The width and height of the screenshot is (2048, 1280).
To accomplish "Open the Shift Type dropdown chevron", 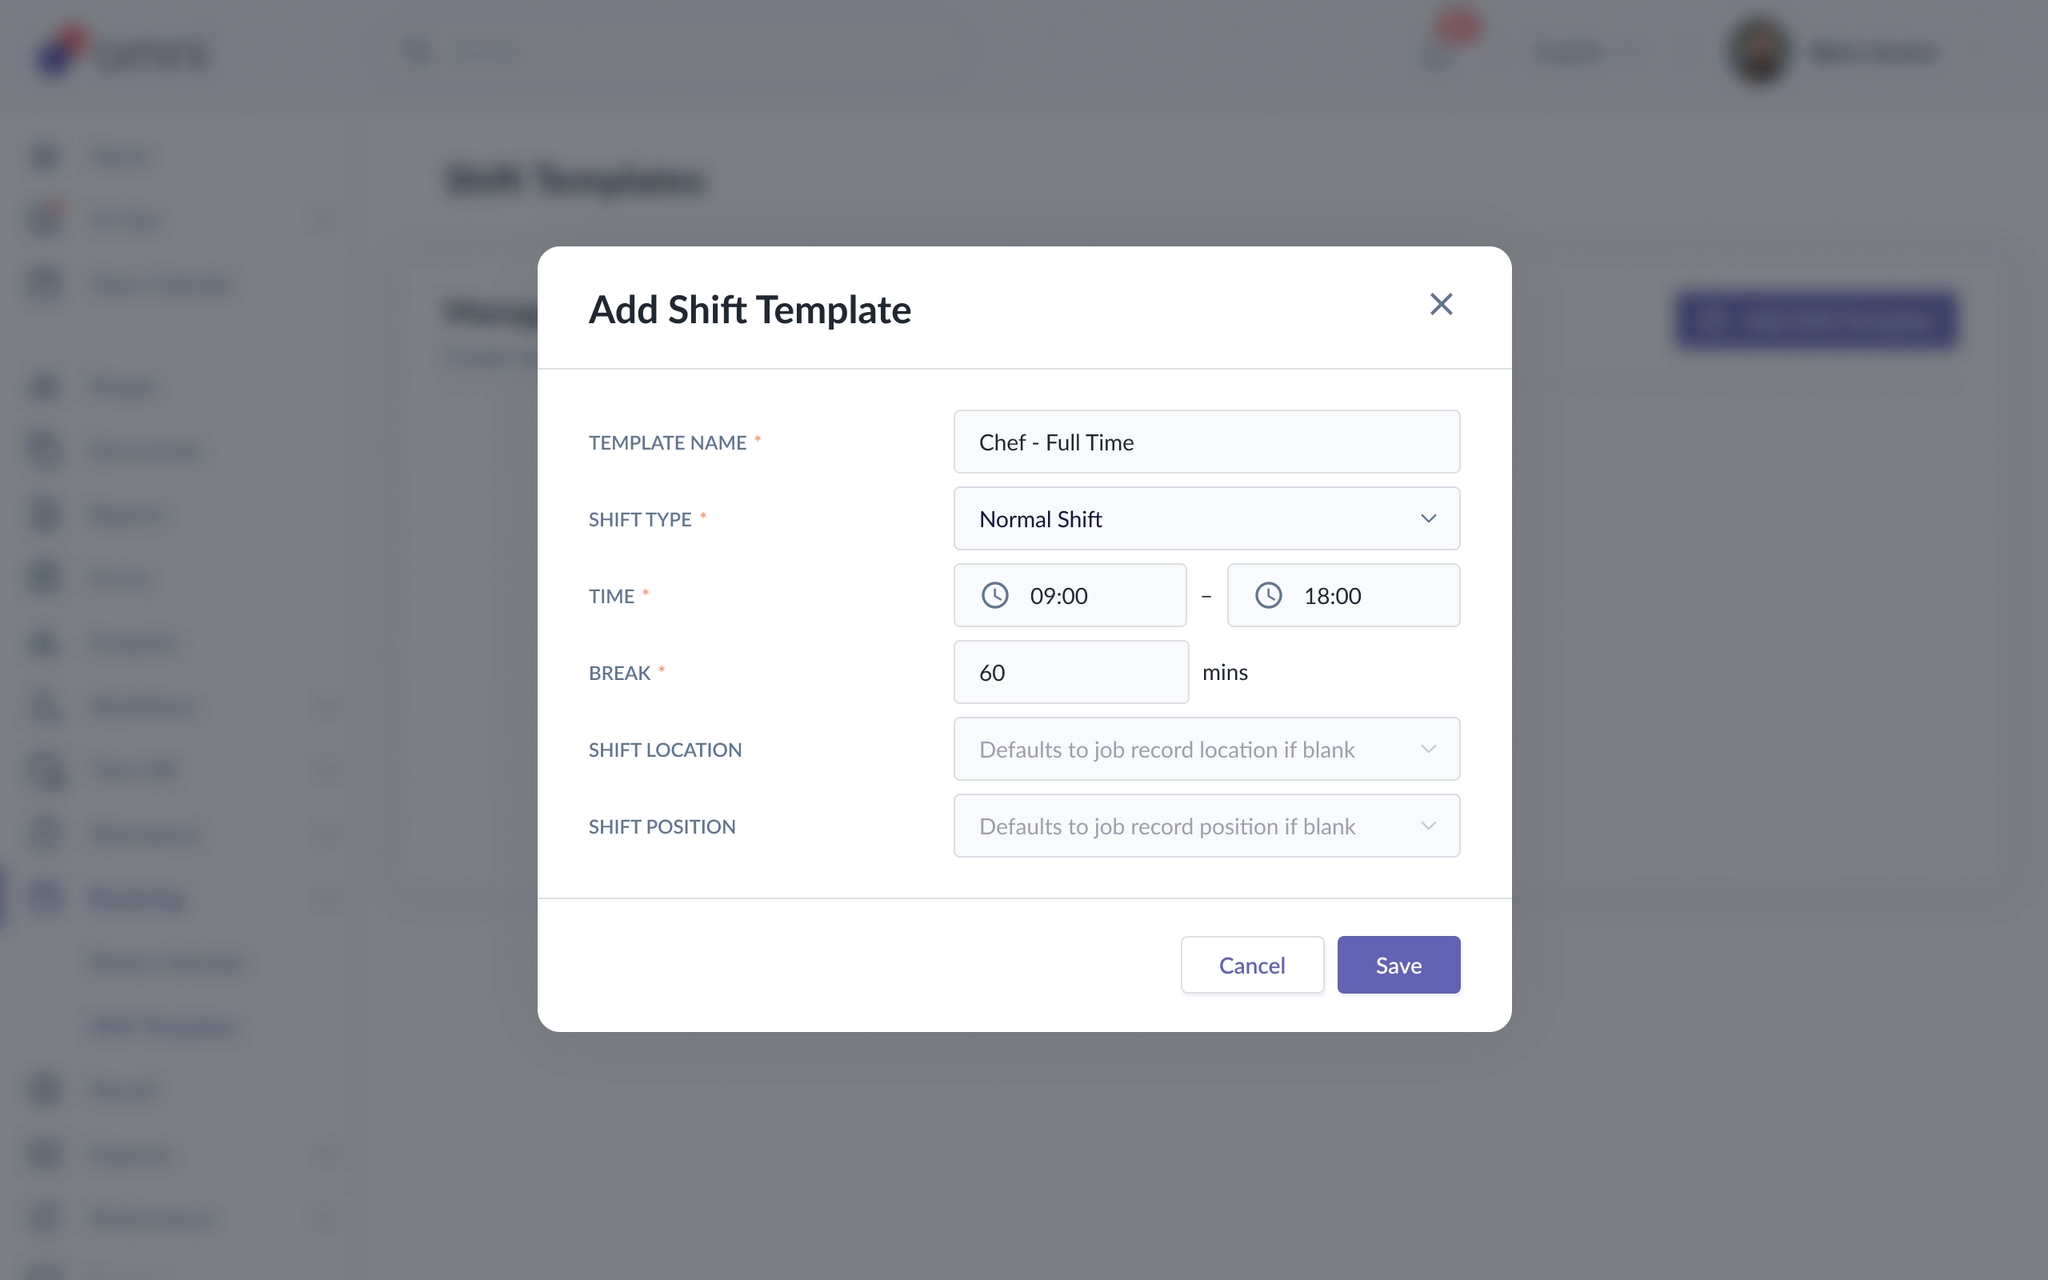I will tap(1428, 519).
